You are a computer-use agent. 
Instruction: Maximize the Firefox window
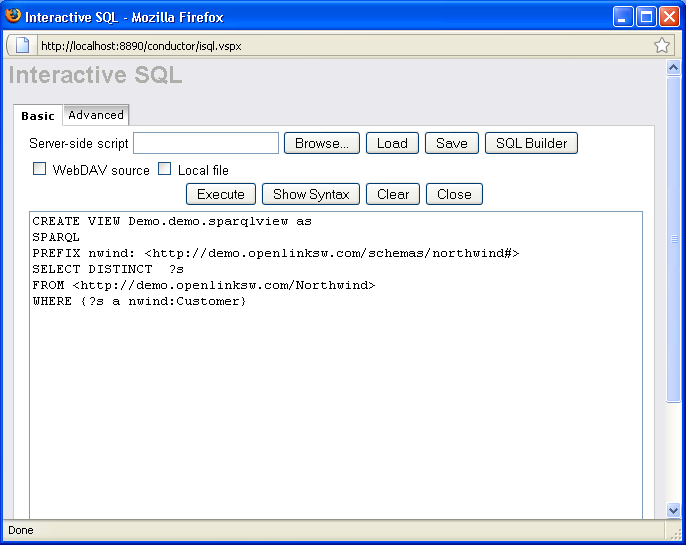pos(646,17)
